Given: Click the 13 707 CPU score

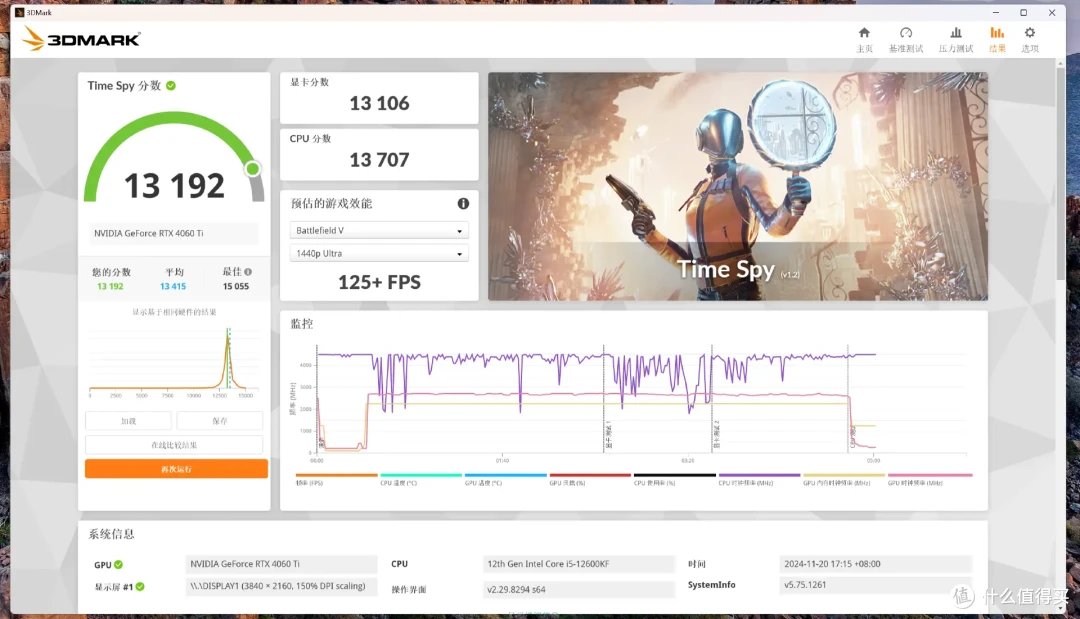Looking at the screenshot, I should point(380,160).
